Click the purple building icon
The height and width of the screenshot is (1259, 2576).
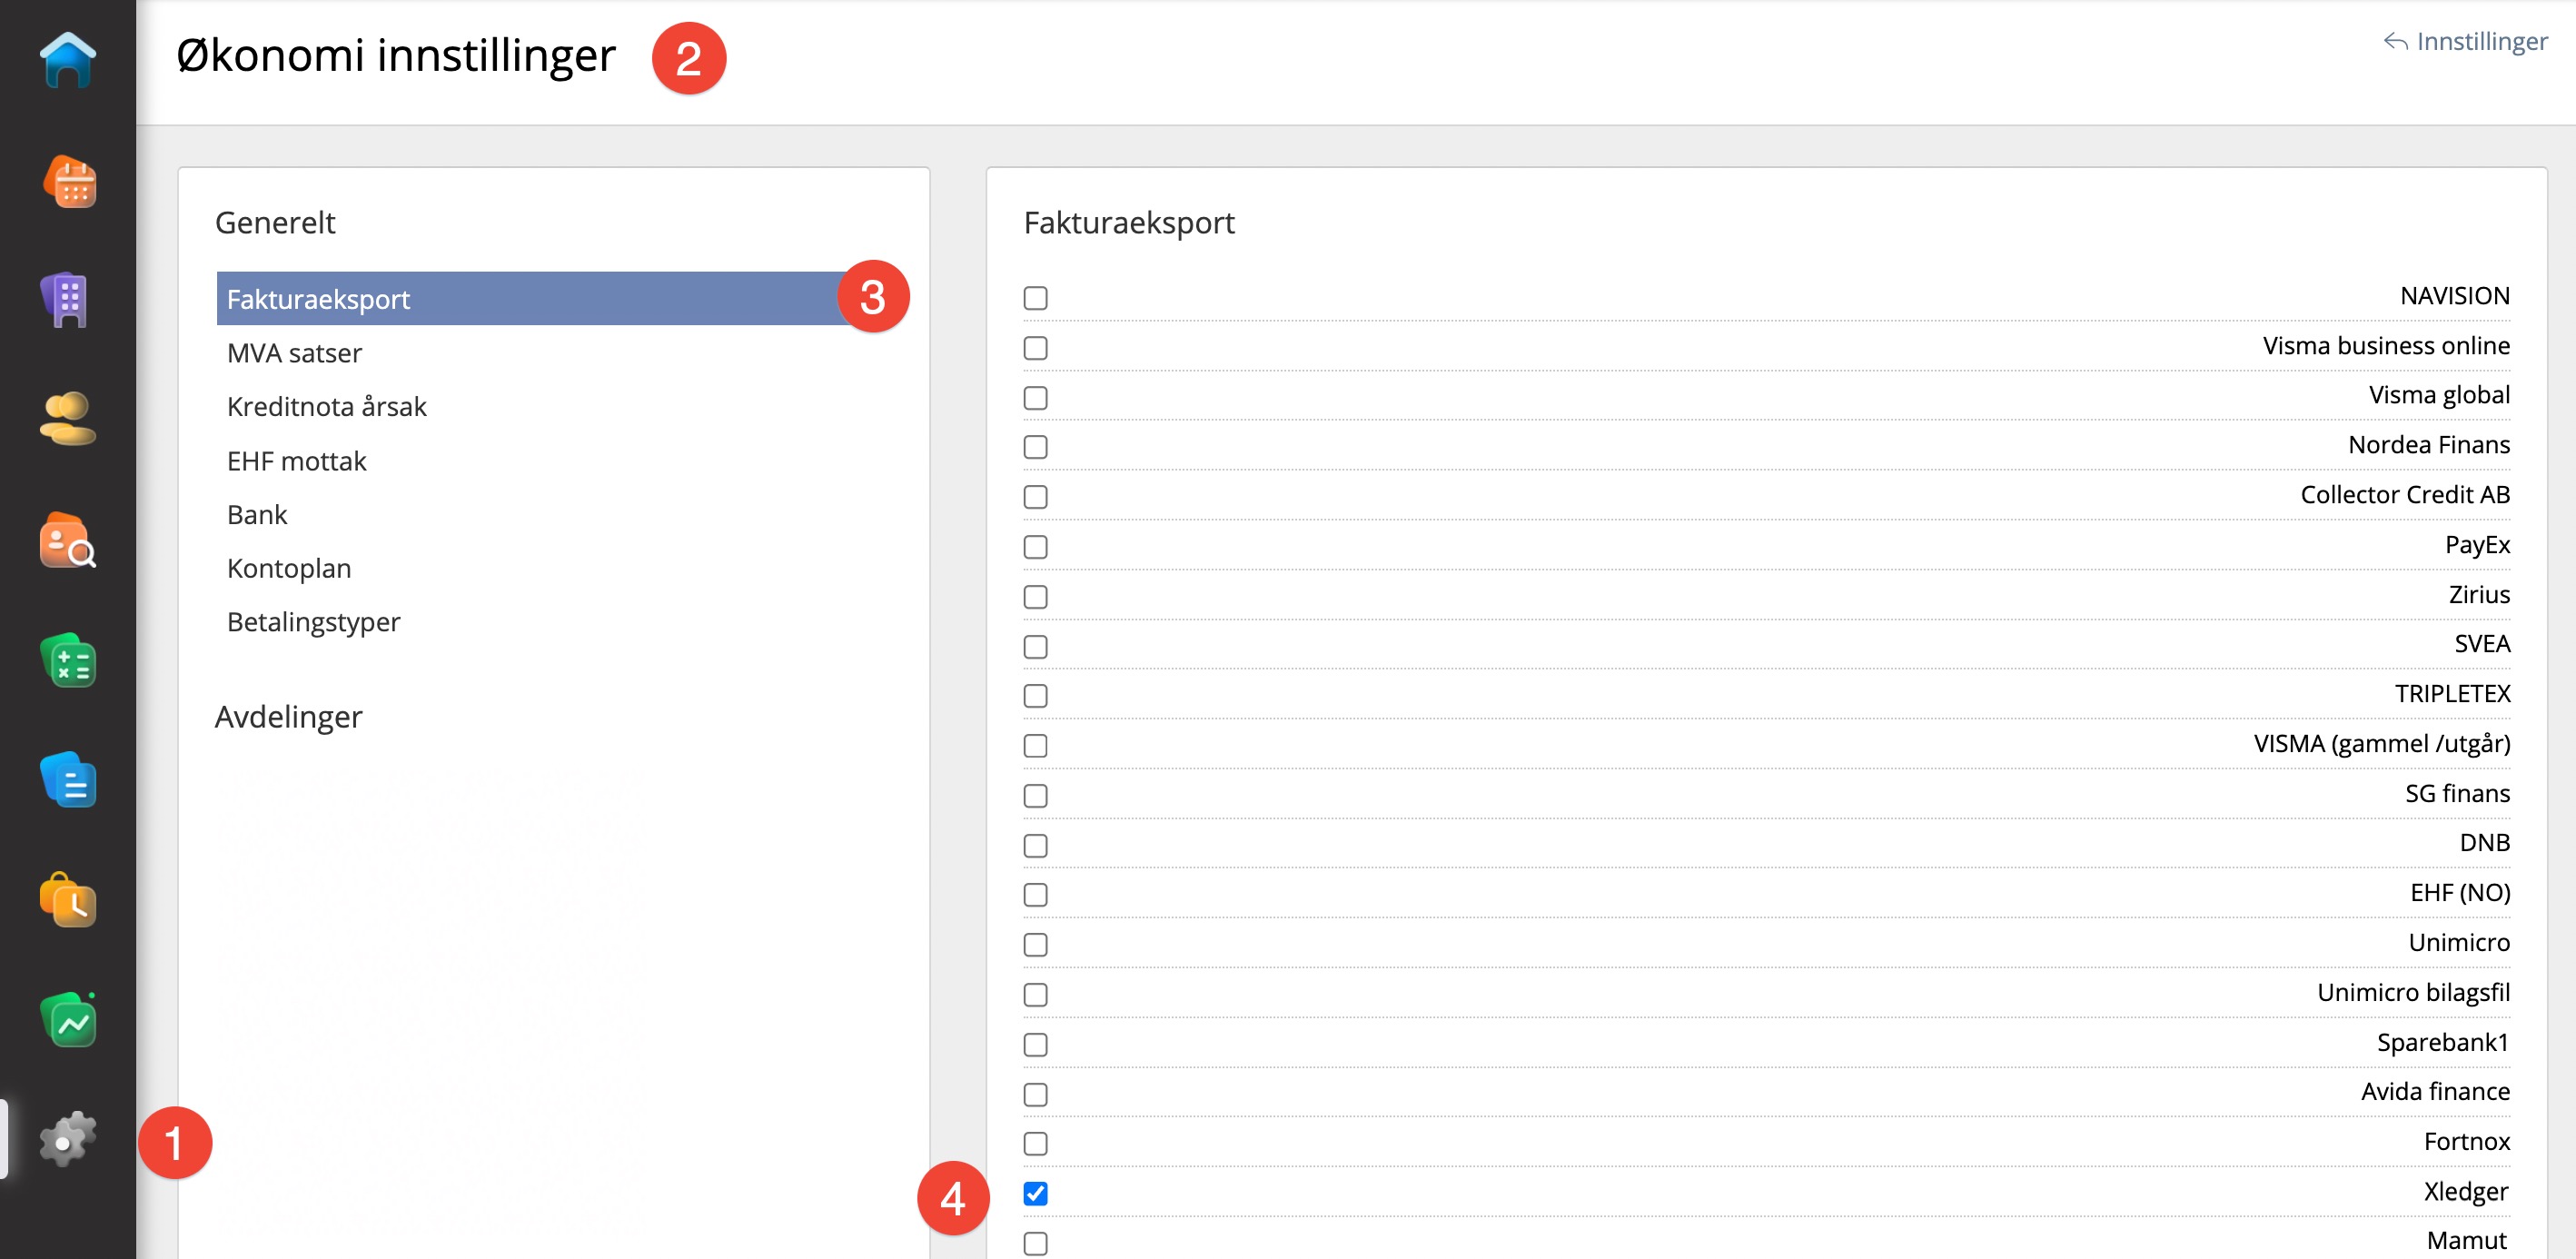tap(68, 299)
